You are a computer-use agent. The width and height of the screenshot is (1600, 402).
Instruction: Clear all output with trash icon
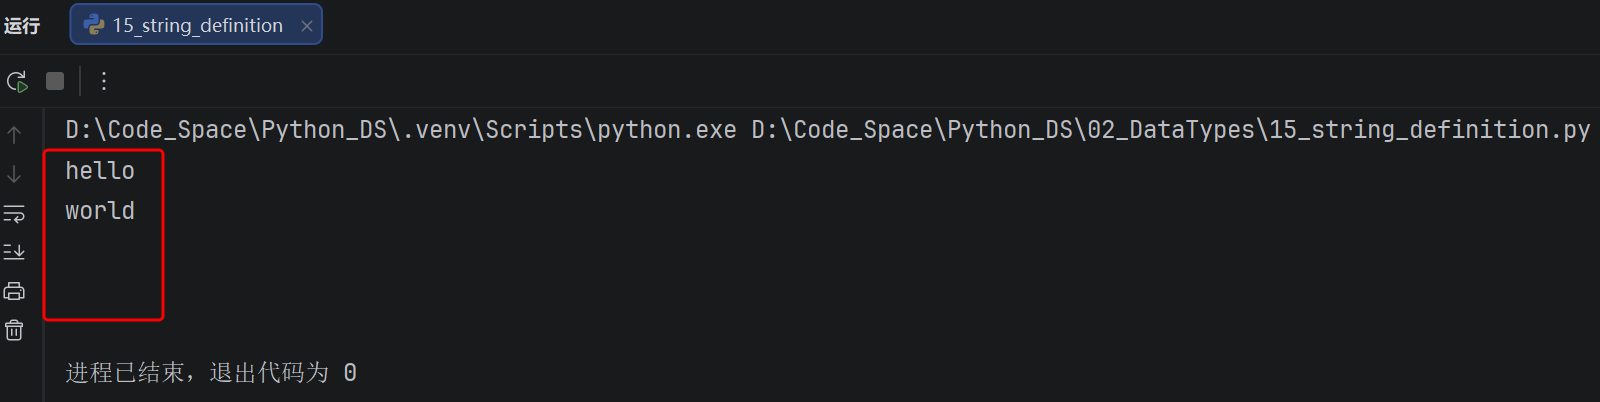pyautogui.click(x=14, y=330)
